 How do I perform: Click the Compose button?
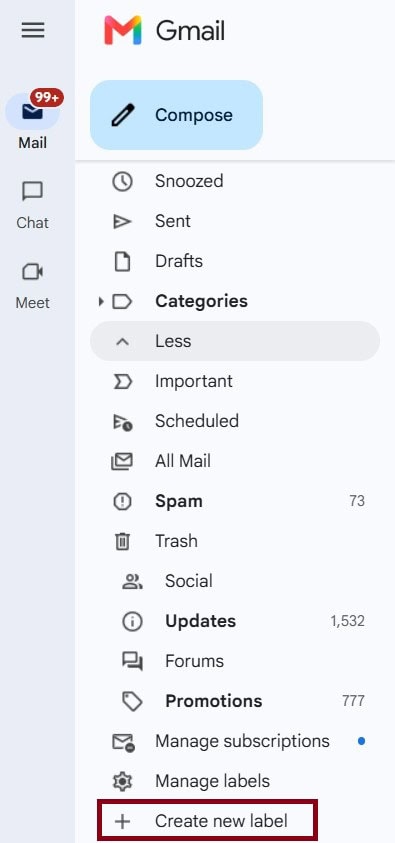click(x=176, y=115)
